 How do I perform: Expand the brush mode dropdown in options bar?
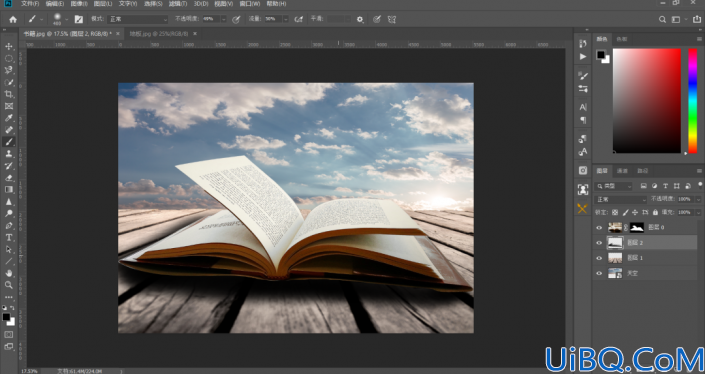(x=138, y=19)
